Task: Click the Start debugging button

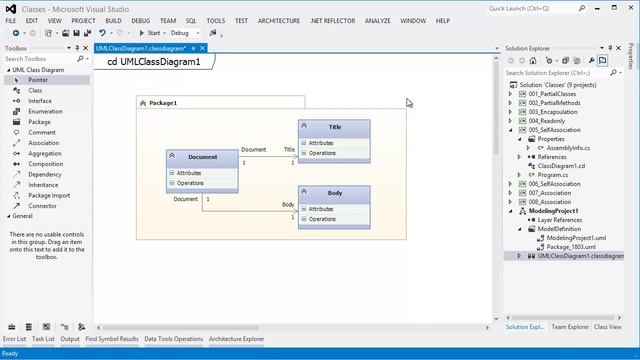Action: pyautogui.click(x=150, y=33)
